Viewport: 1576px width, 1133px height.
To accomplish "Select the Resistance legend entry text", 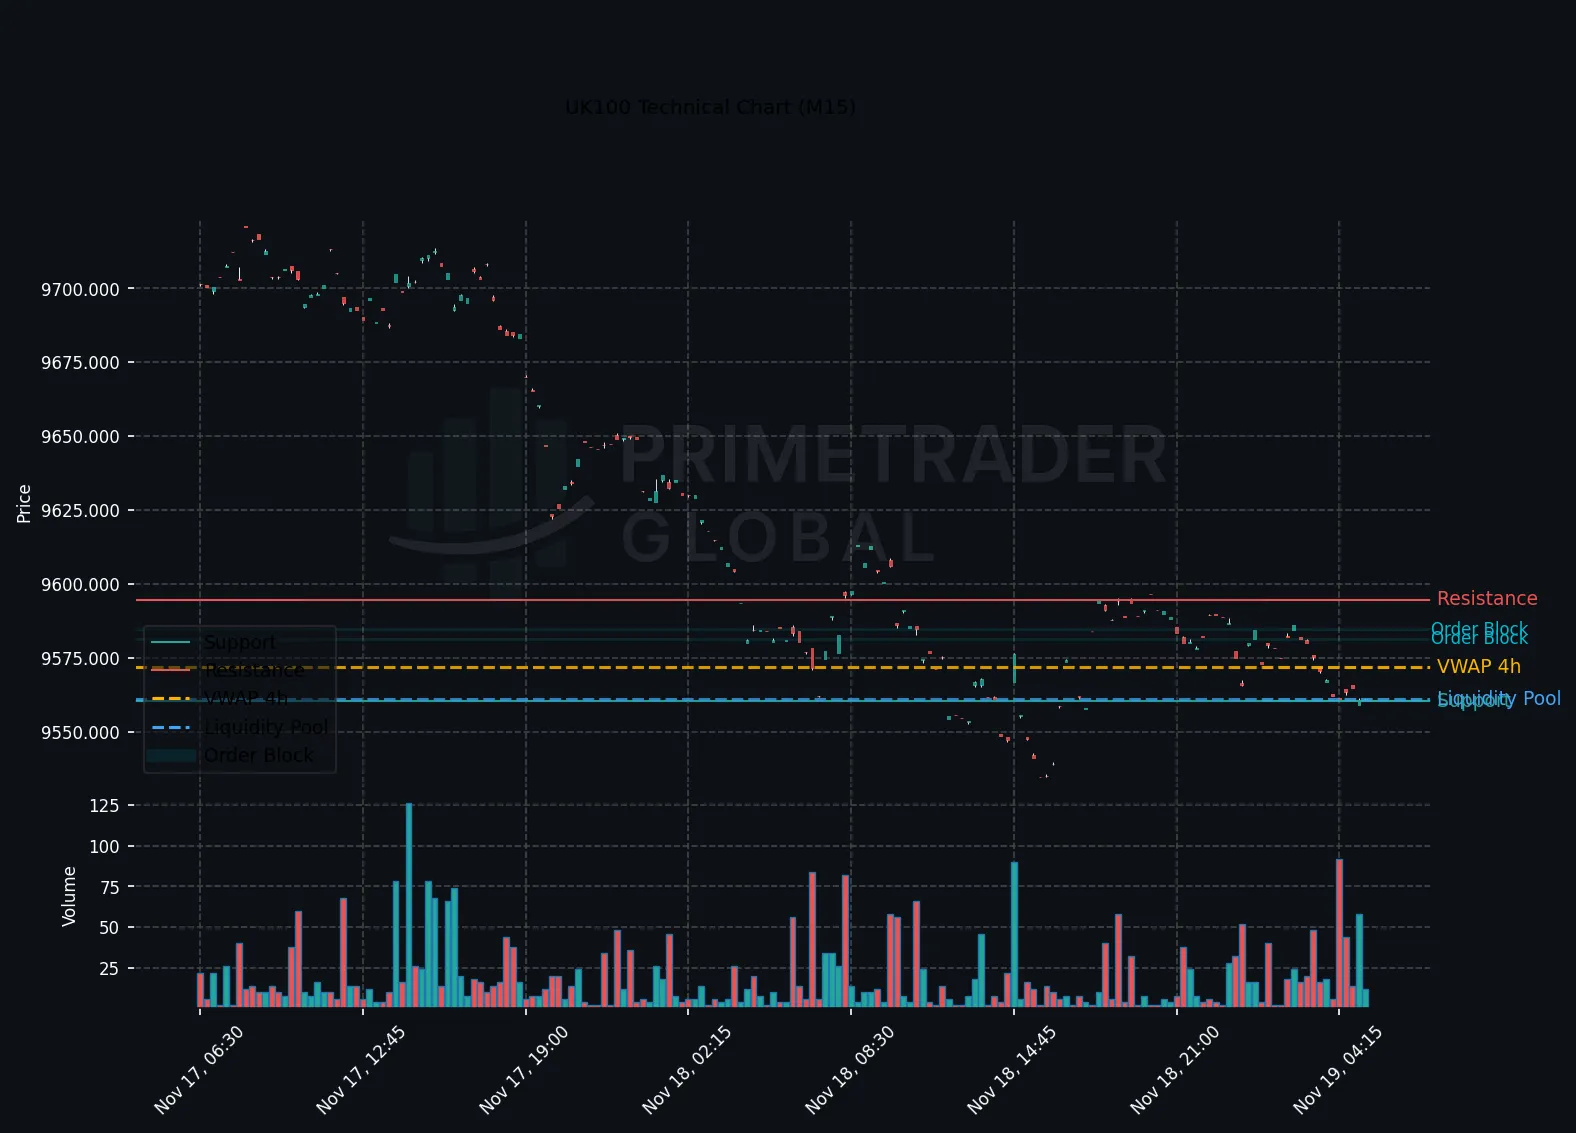I will pyautogui.click(x=254, y=670).
